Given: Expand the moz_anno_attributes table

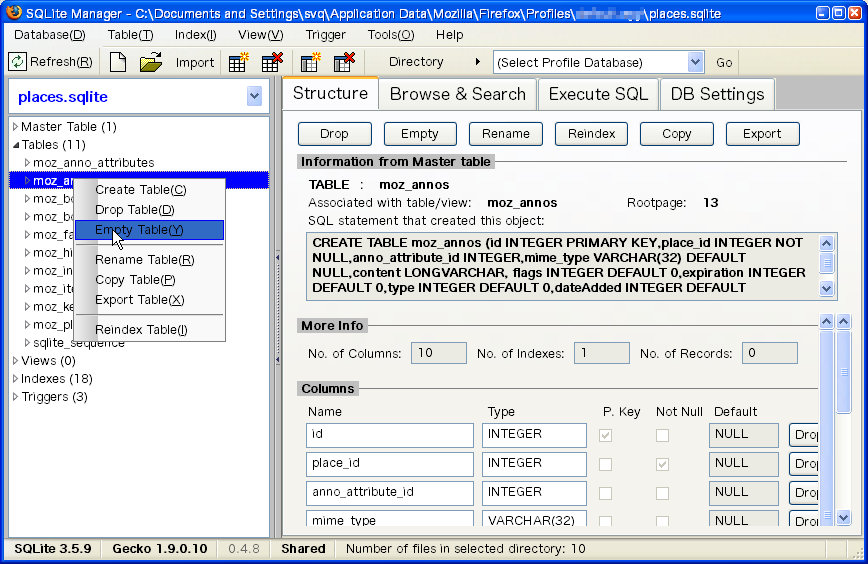Looking at the screenshot, I should [27, 163].
